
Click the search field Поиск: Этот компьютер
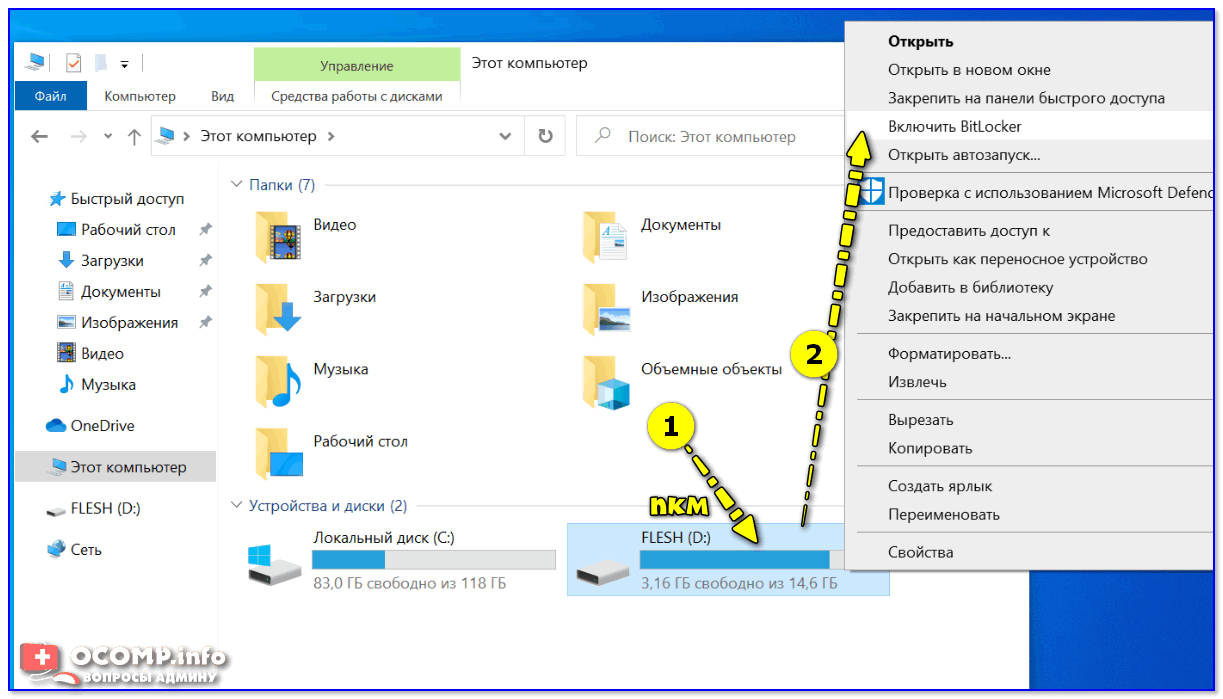710,136
